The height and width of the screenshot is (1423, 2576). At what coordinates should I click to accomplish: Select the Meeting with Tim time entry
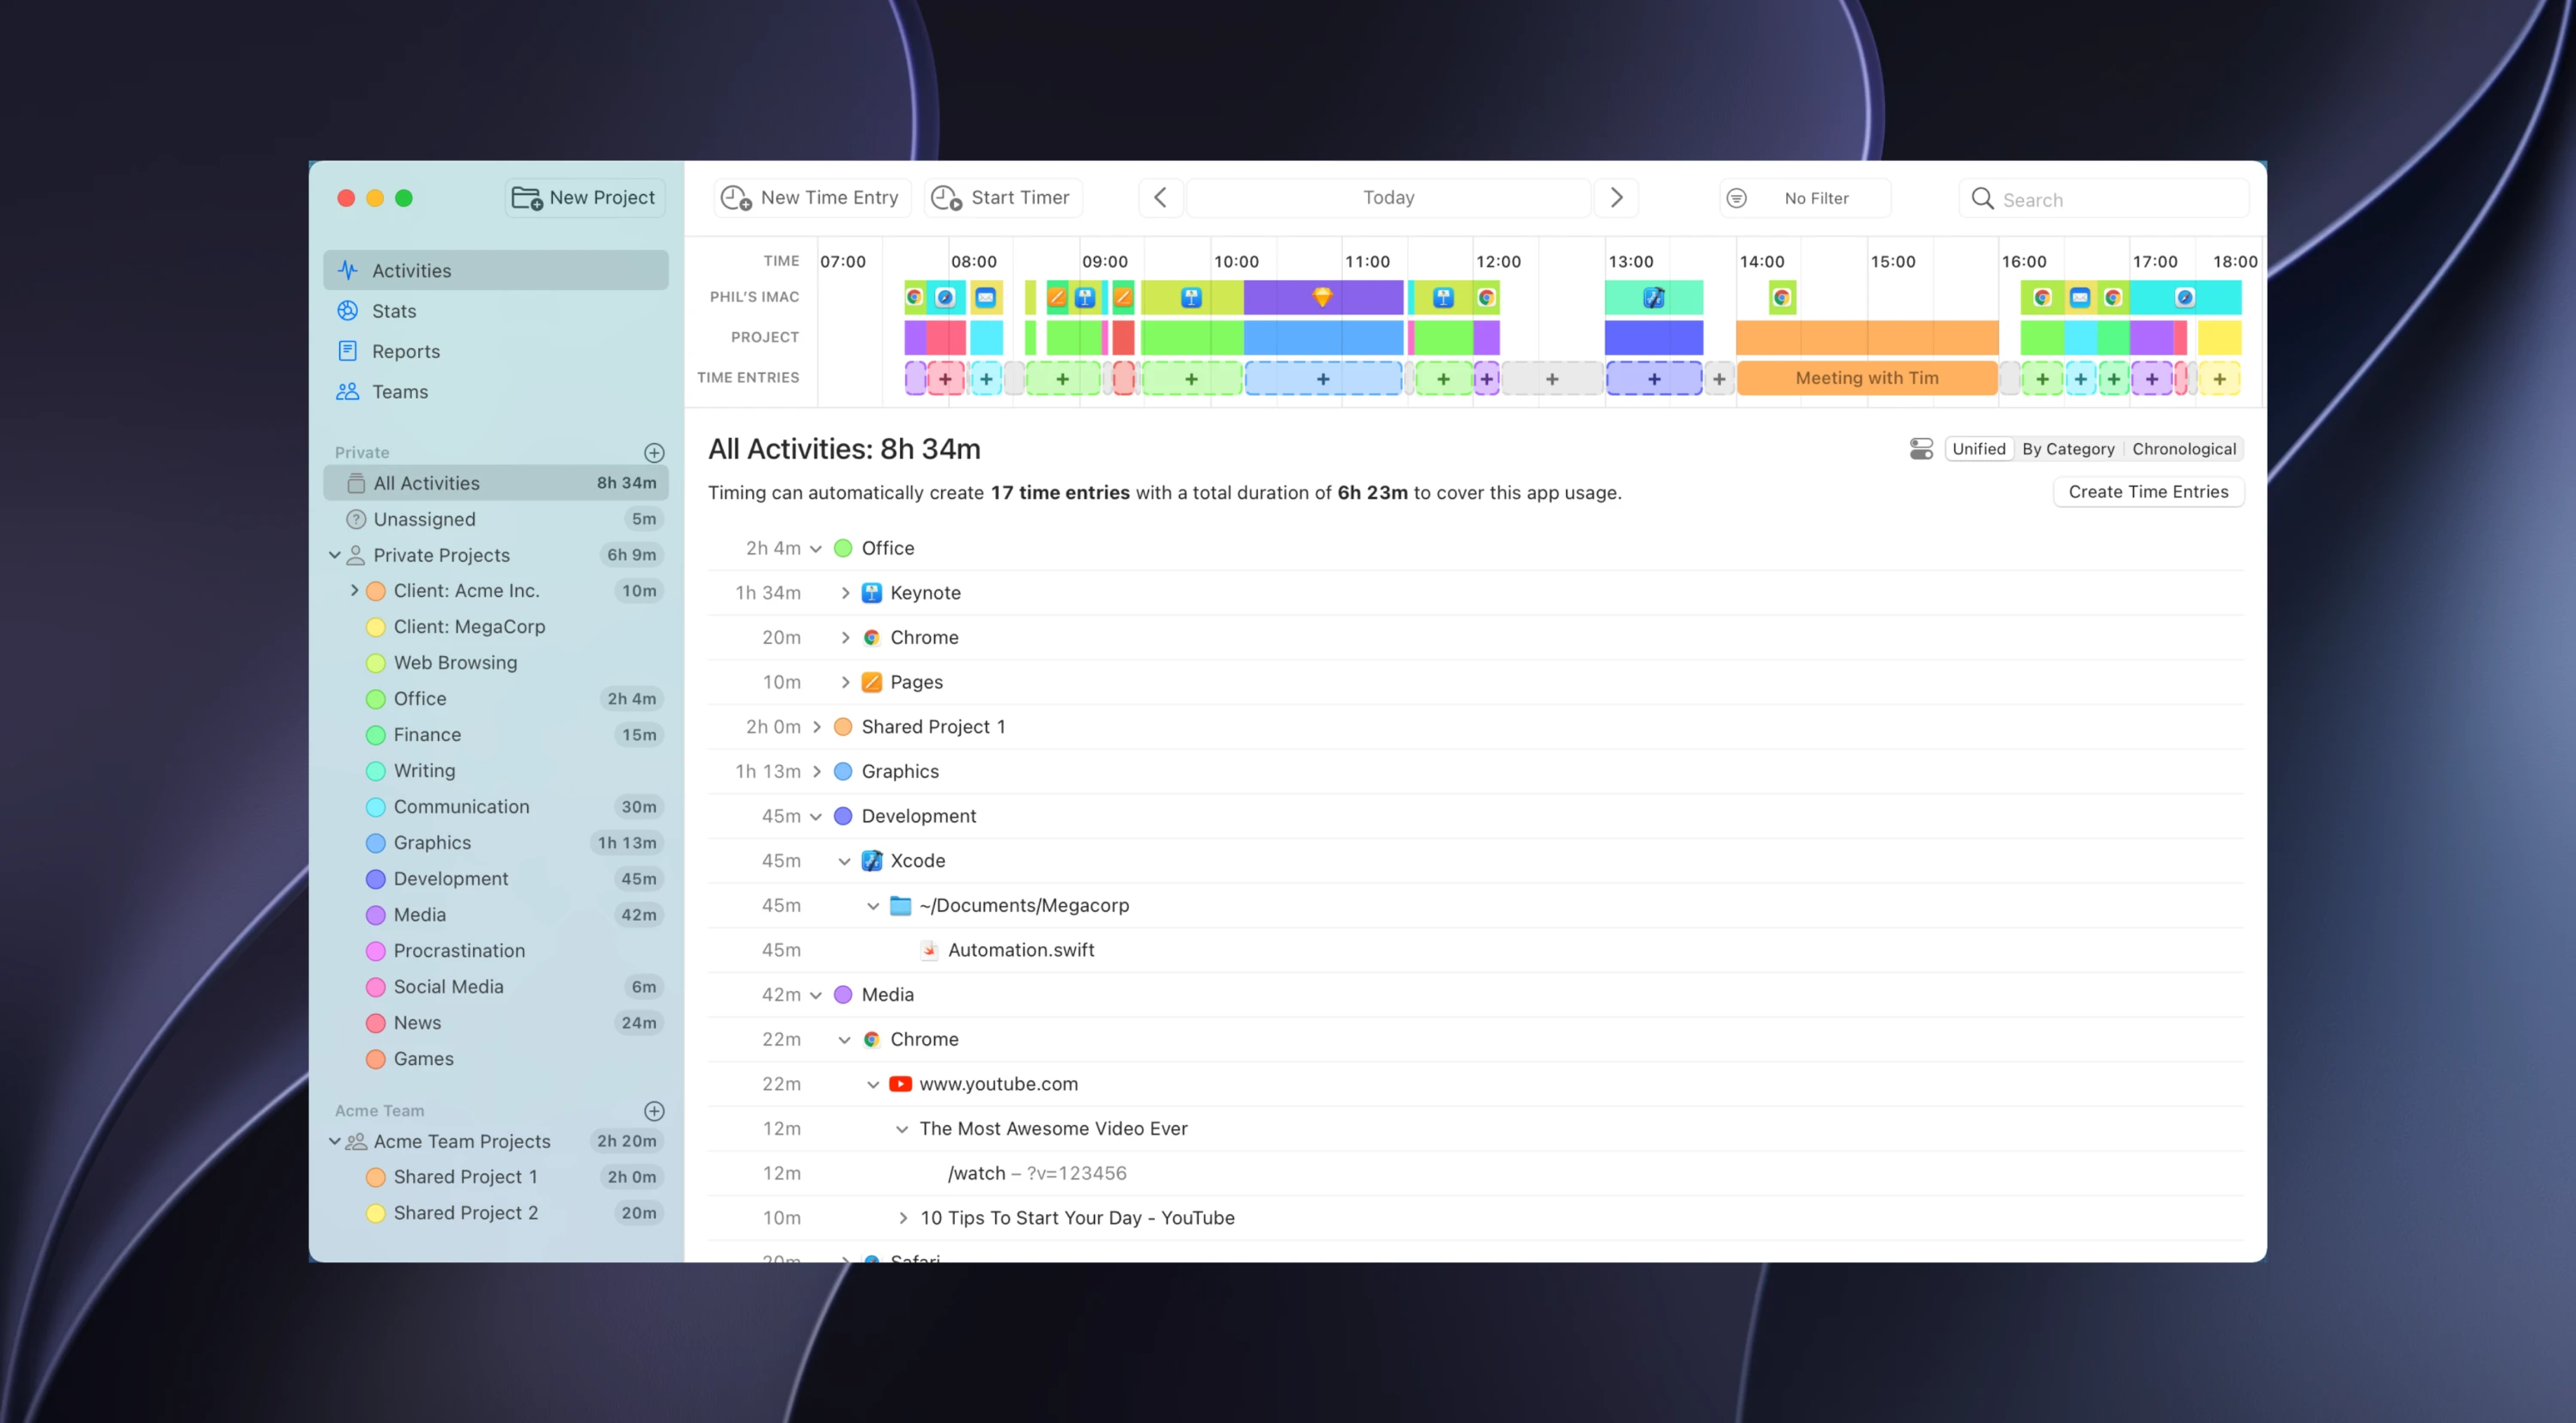pyautogui.click(x=1867, y=379)
